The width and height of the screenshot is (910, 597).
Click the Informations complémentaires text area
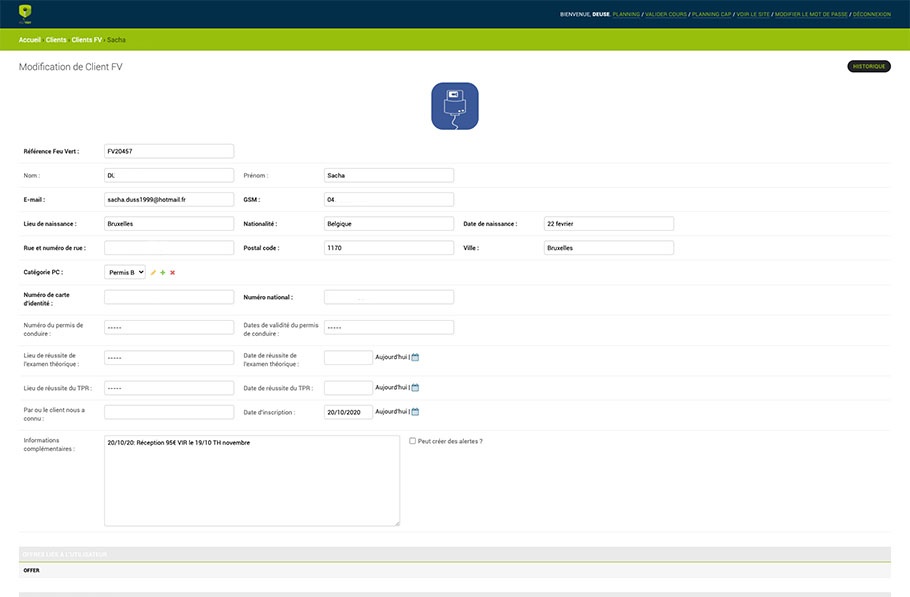251,480
